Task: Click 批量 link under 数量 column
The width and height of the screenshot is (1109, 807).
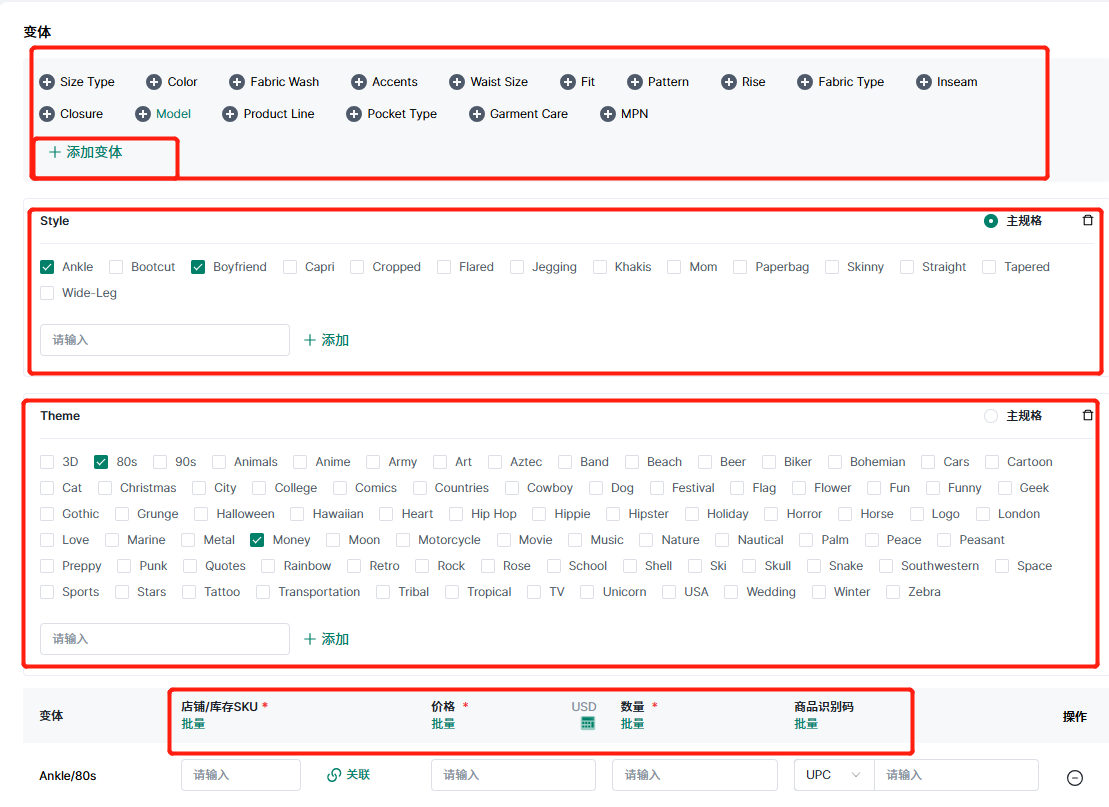Action: pyautogui.click(x=632, y=724)
